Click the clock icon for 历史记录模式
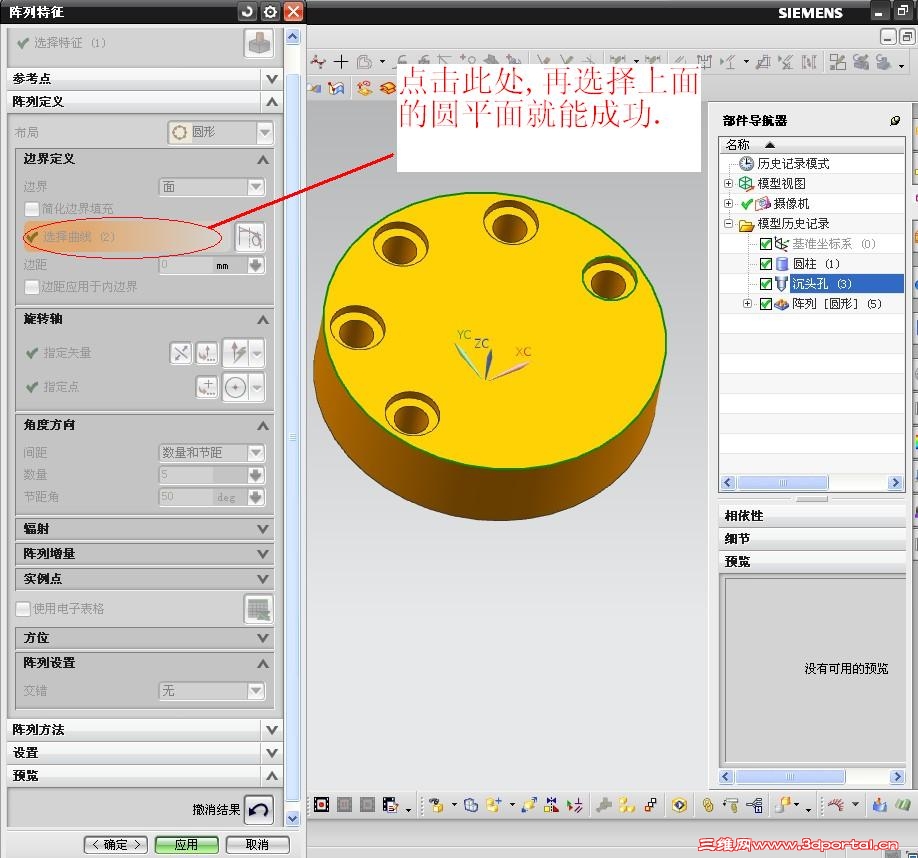Screen dimensions: 918x858 tap(746, 164)
